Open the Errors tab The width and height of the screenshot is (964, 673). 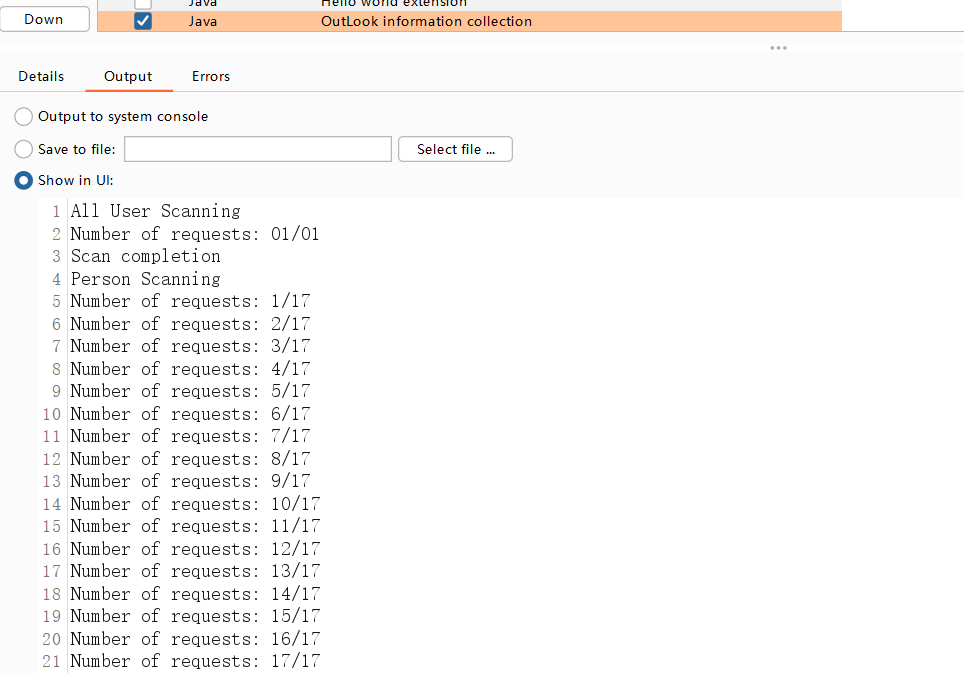point(211,76)
